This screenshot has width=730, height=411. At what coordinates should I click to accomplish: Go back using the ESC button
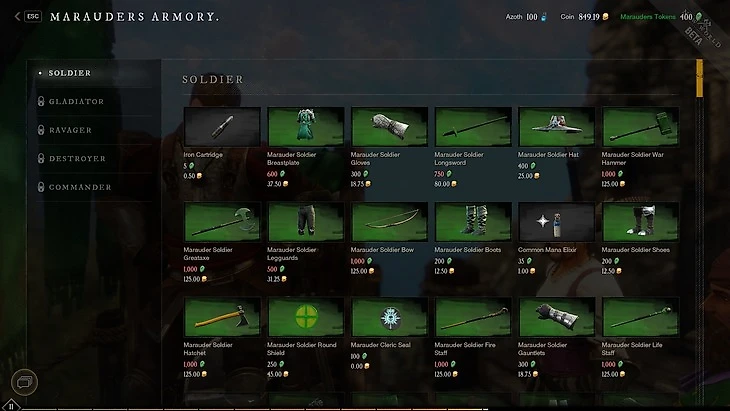[33, 16]
